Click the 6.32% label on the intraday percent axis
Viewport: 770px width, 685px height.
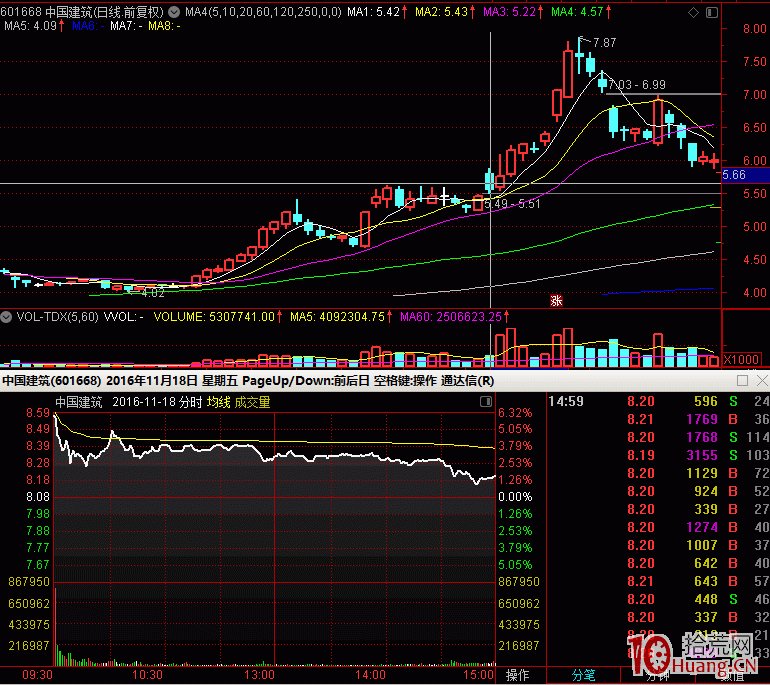click(515, 413)
